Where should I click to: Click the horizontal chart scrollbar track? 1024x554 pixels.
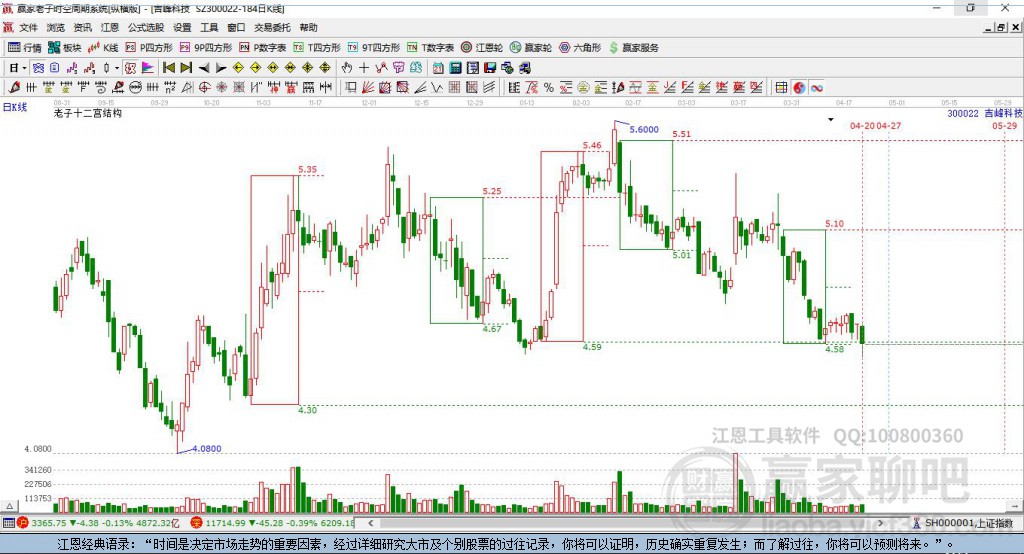click(626, 523)
